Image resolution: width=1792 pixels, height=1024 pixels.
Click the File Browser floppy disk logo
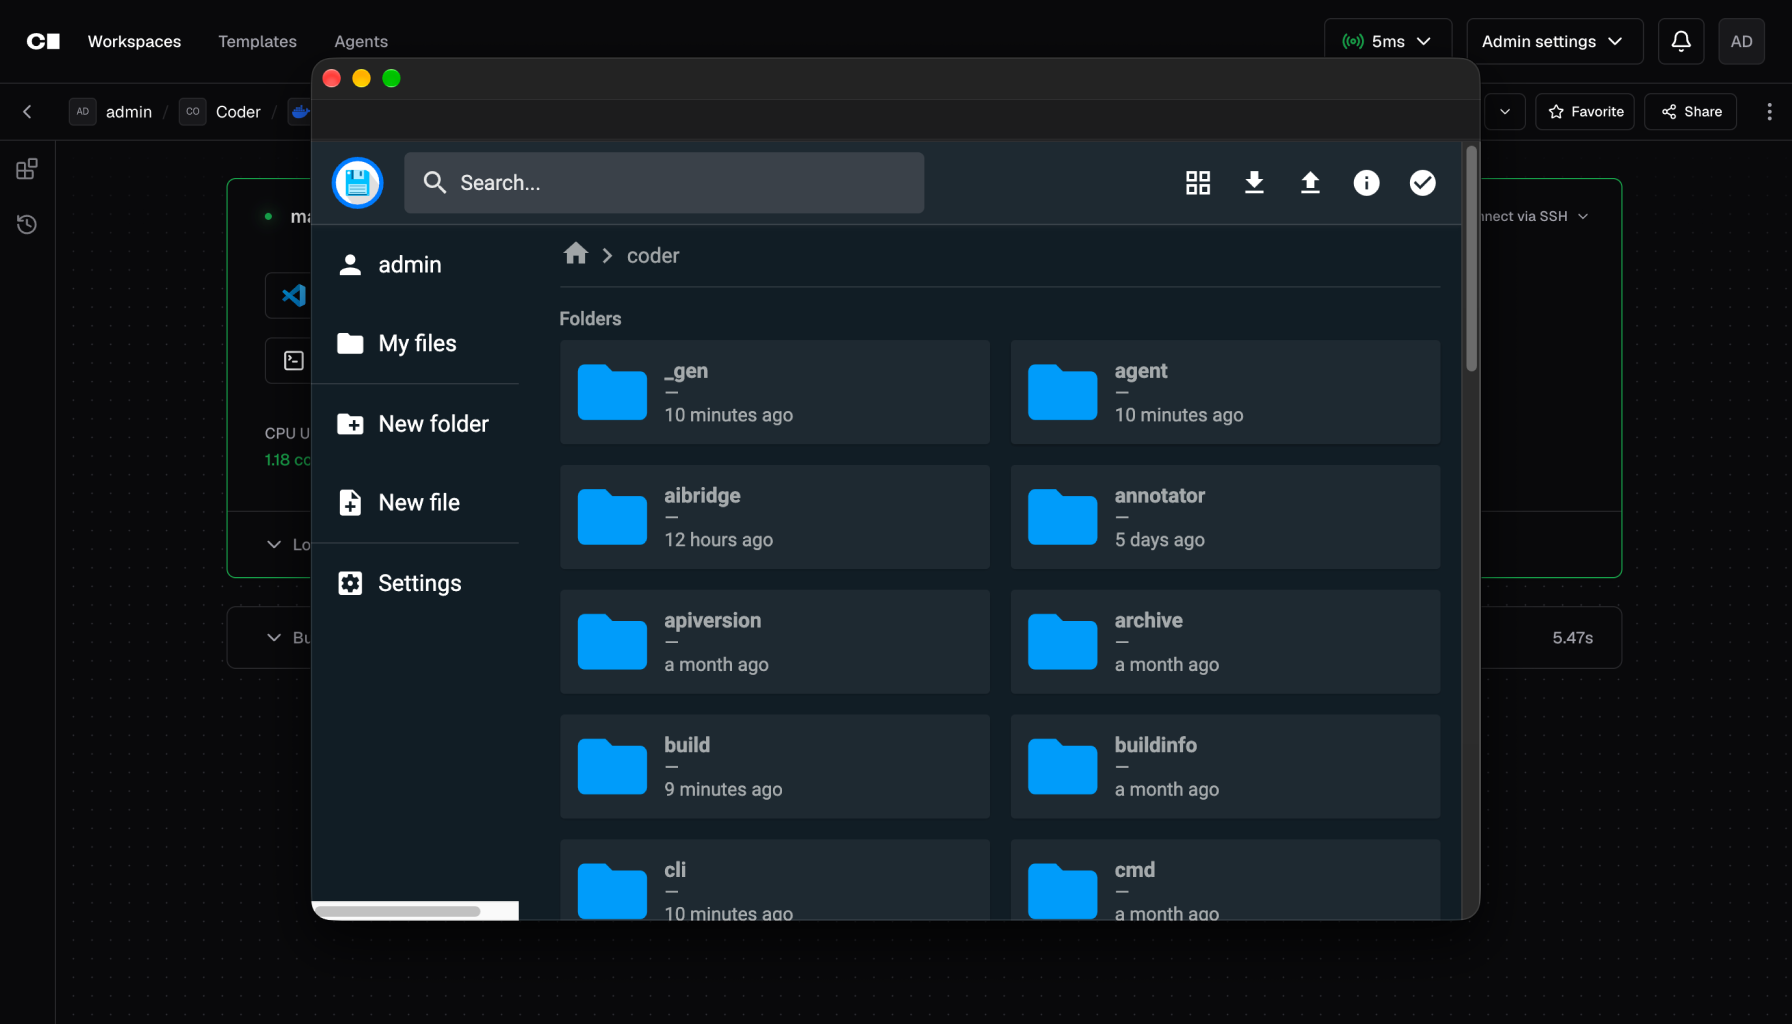pyautogui.click(x=357, y=183)
